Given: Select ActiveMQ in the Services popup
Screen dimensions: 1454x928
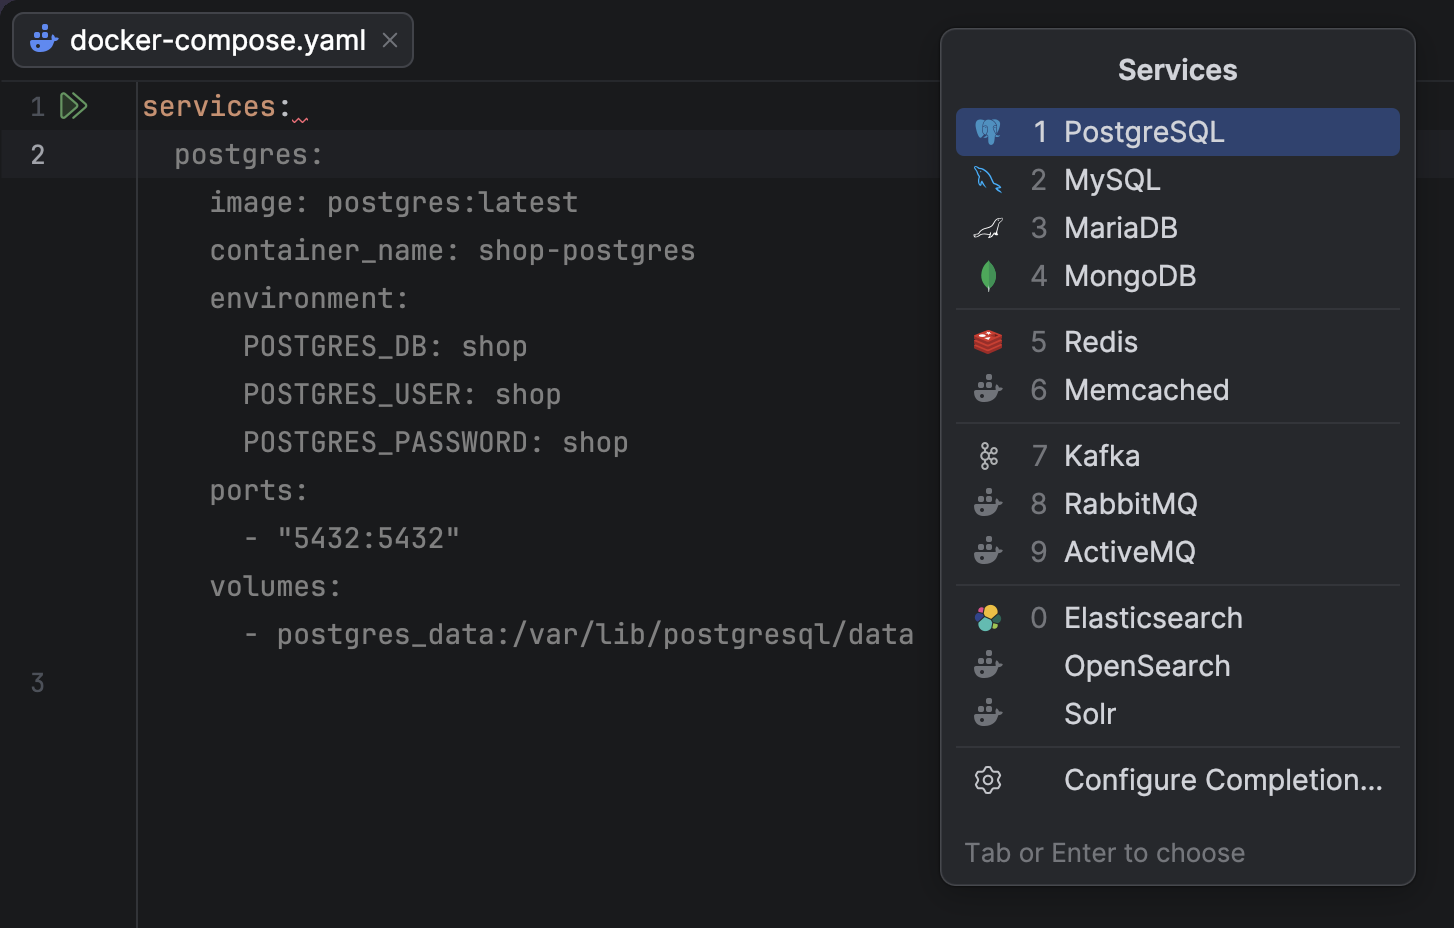Looking at the screenshot, I should click(1178, 552).
